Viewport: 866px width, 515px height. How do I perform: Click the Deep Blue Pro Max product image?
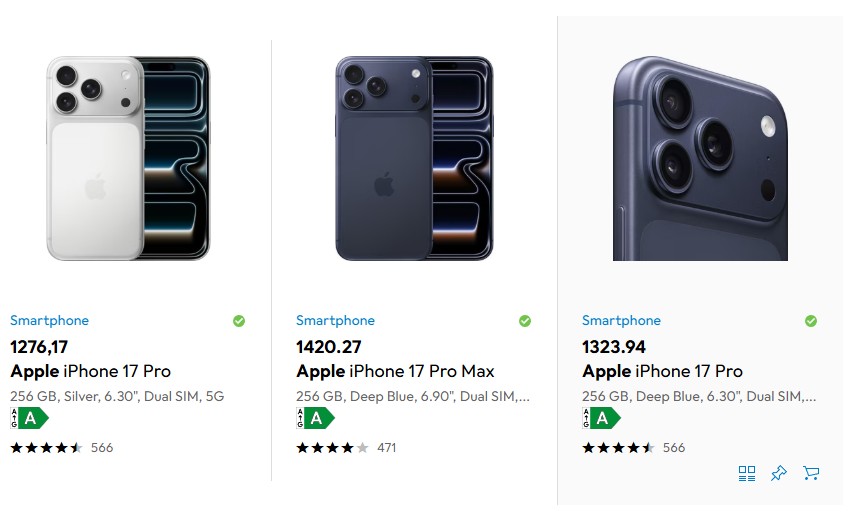414,159
